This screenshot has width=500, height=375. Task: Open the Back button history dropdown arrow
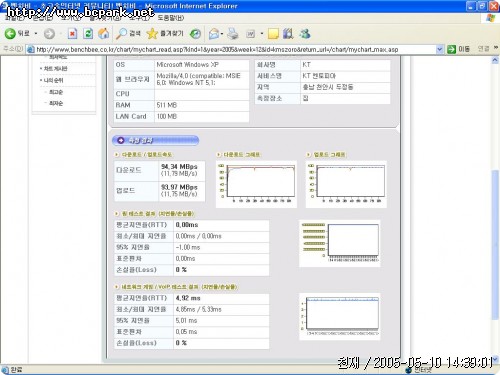tap(36, 34)
